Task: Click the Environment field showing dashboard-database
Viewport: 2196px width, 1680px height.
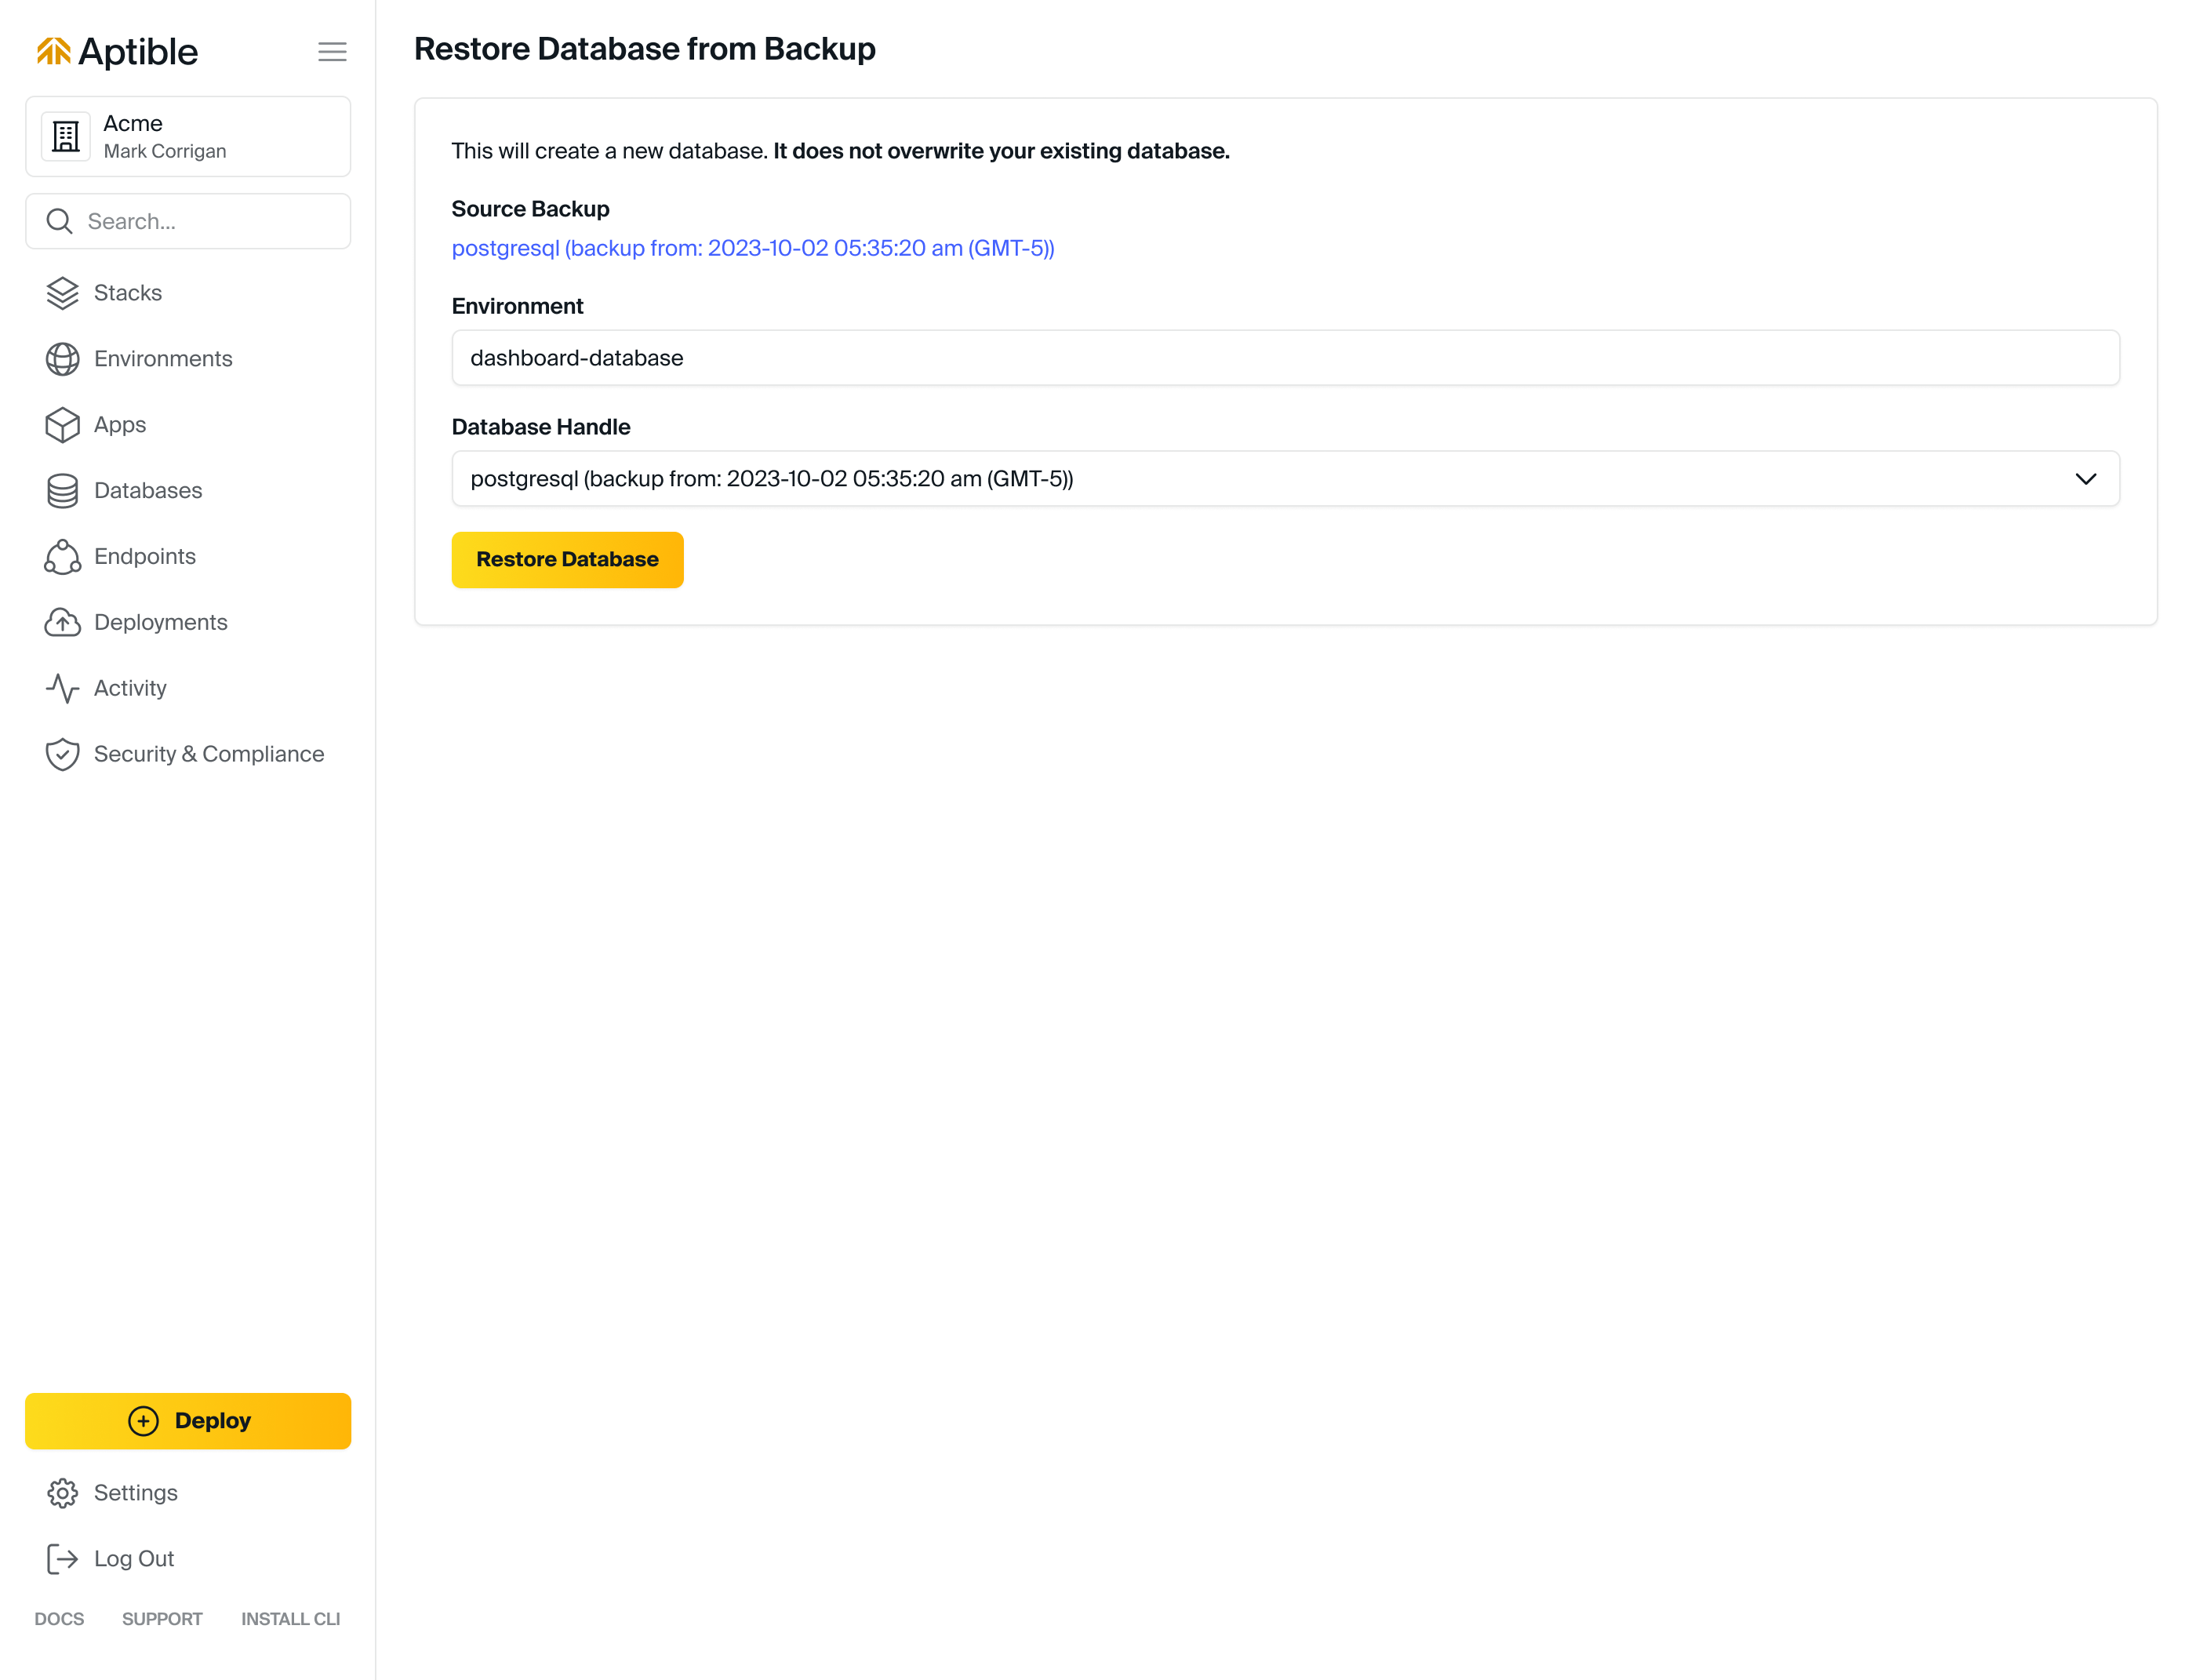Action: pos(1285,358)
